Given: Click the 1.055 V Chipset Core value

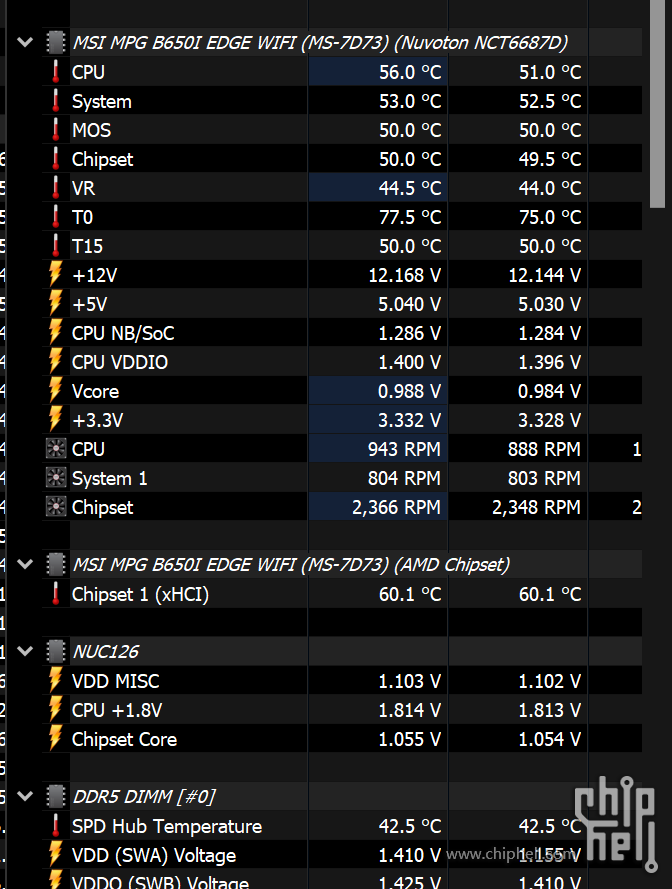Looking at the screenshot, I should click(x=409, y=739).
